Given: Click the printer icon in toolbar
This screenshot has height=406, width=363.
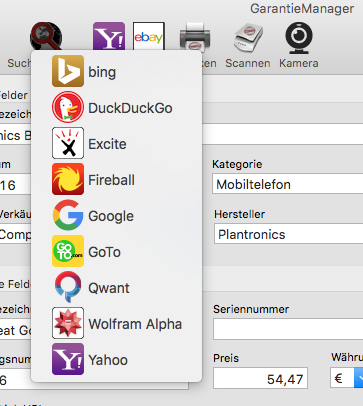Looking at the screenshot, I should tap(195, 37).
